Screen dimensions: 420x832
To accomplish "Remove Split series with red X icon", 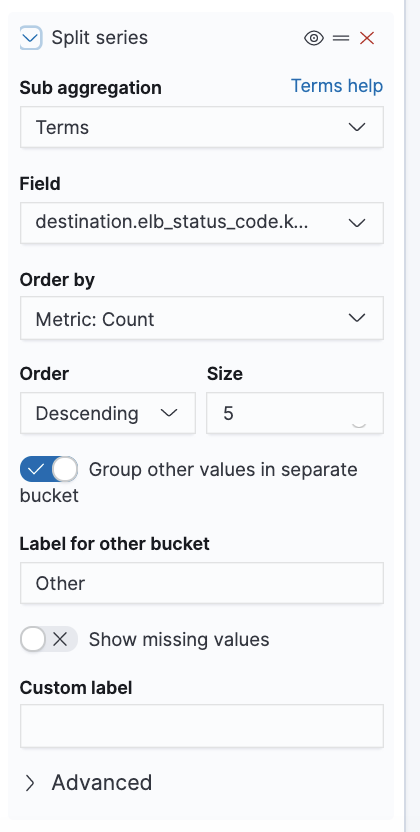I will pos(367,38).
